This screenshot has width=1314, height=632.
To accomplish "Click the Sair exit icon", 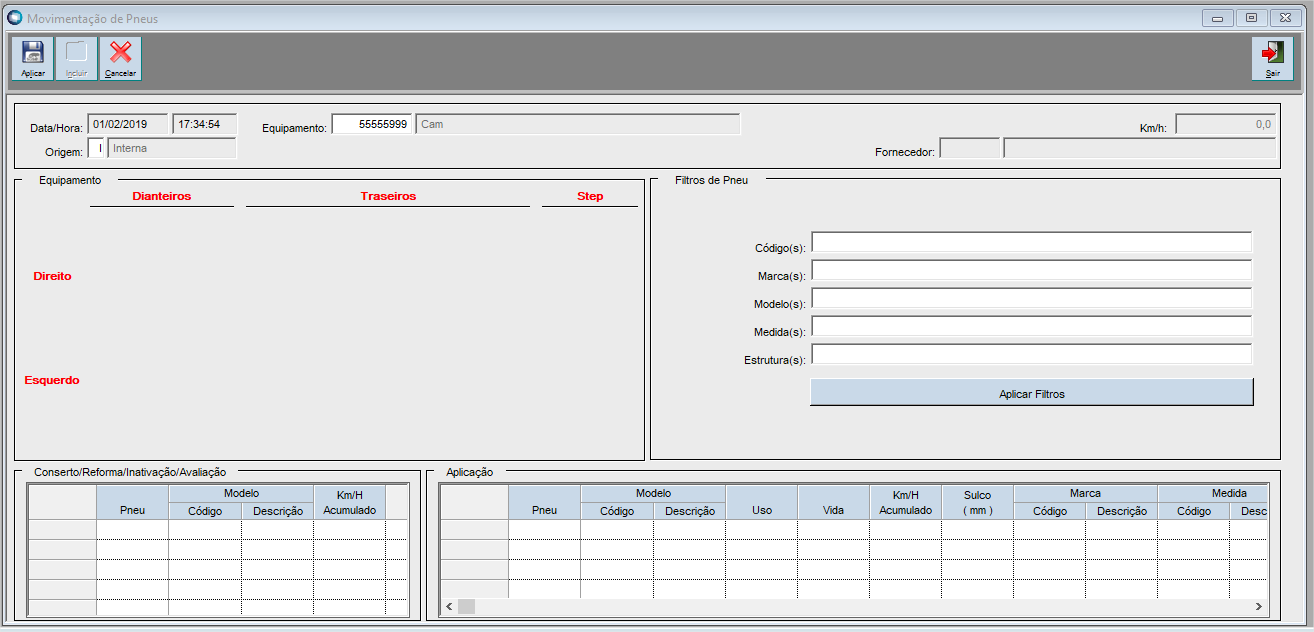I will pyautogui.click(x=1272, y=58).
